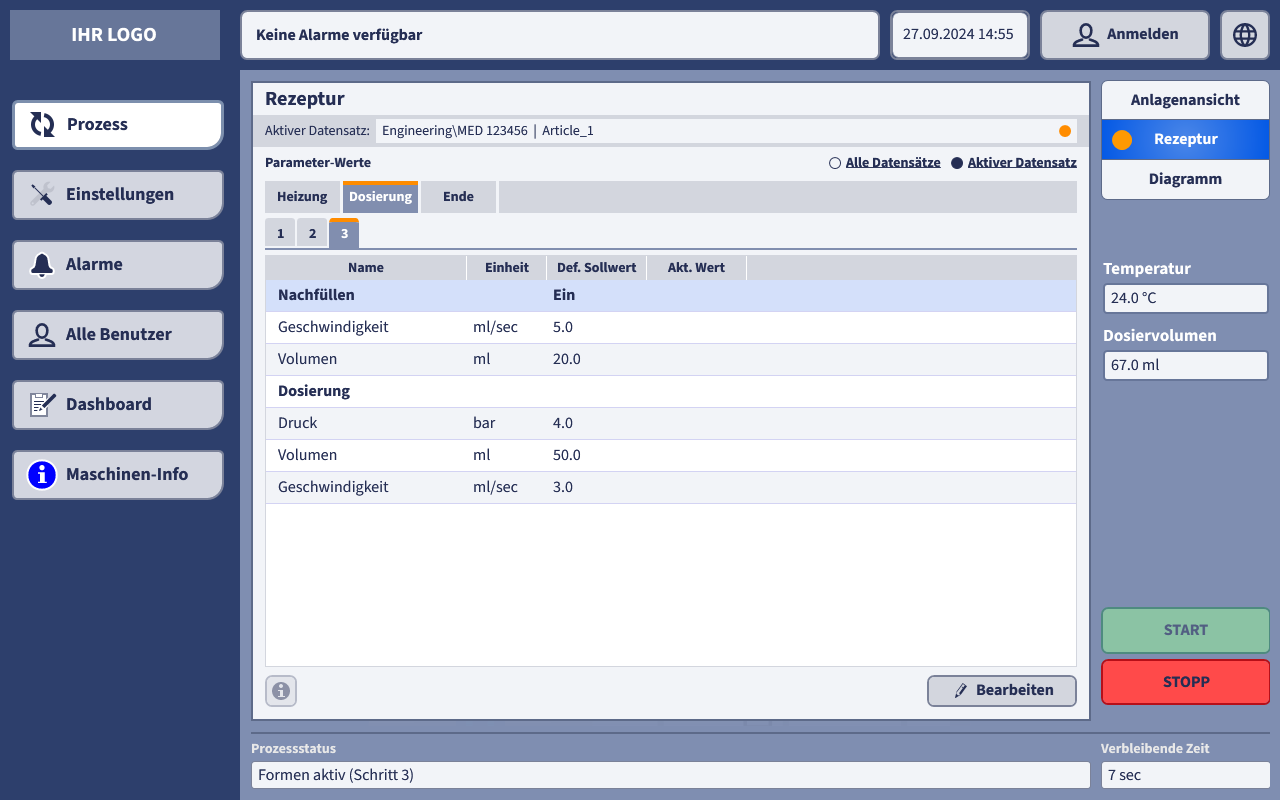Screen dimensions: 1280x800
Task: Show Maschinen-Info page
Action: [x=118, y=475]
